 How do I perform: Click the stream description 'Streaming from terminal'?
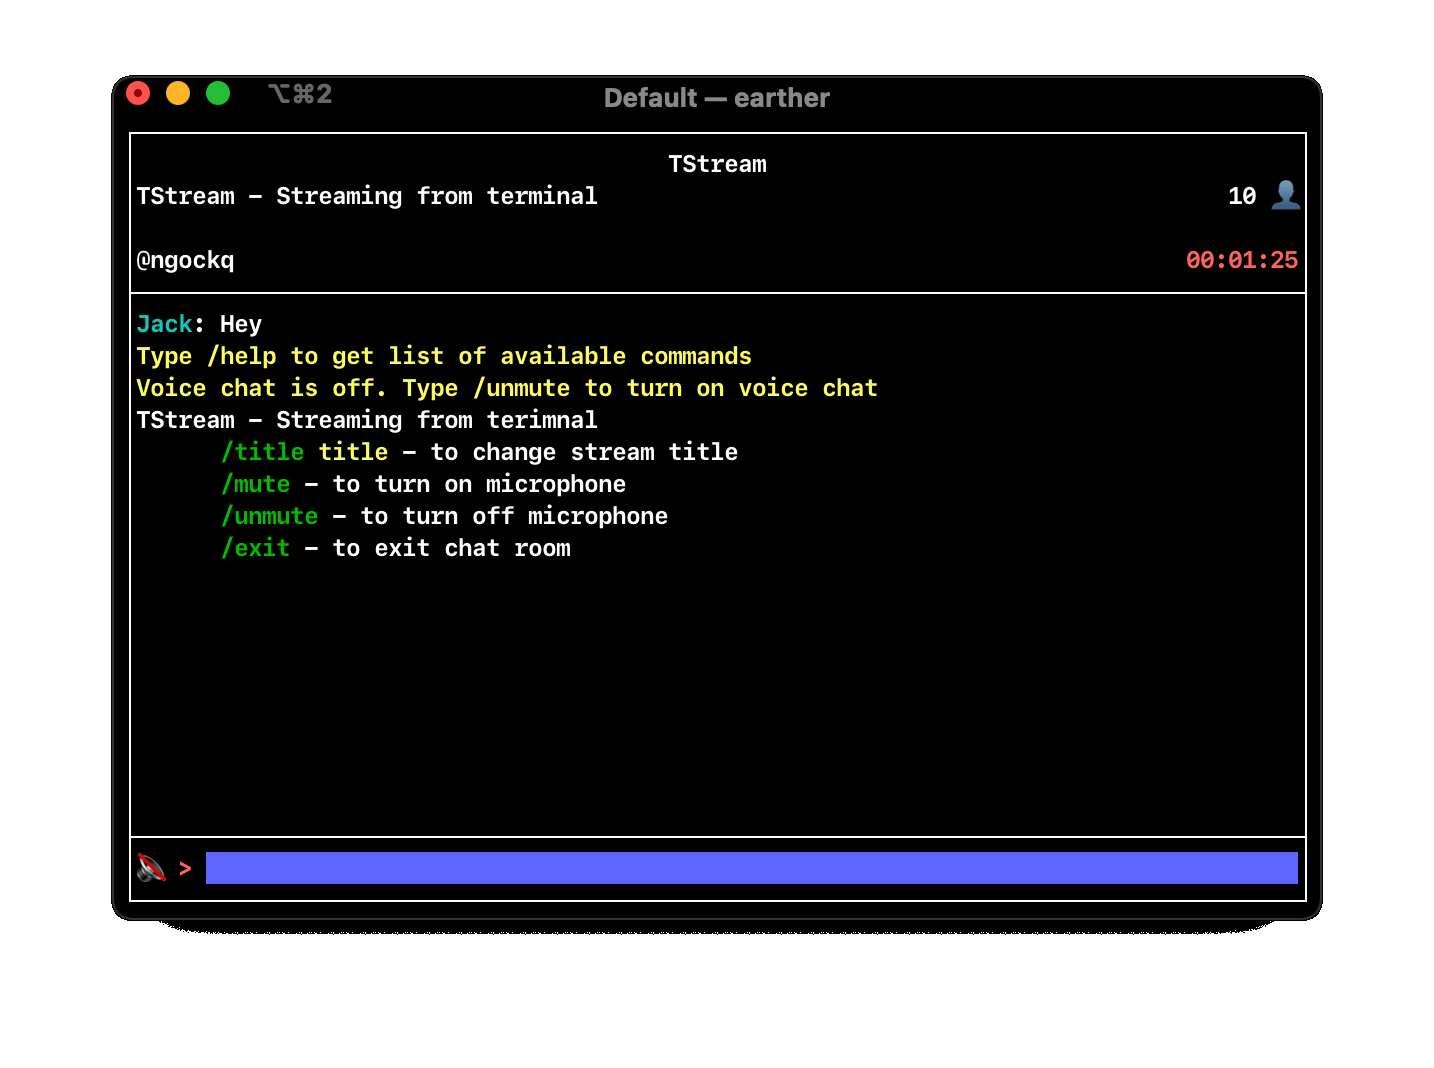[438, 196]
